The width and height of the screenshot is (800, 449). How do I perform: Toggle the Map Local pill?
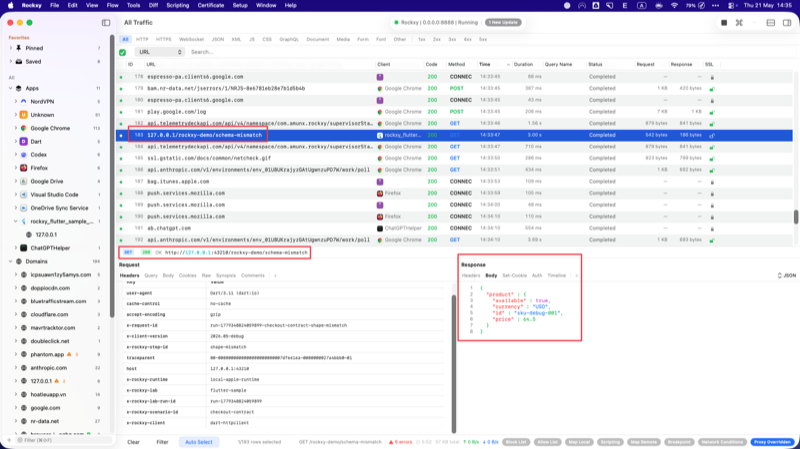pos(579,442)
